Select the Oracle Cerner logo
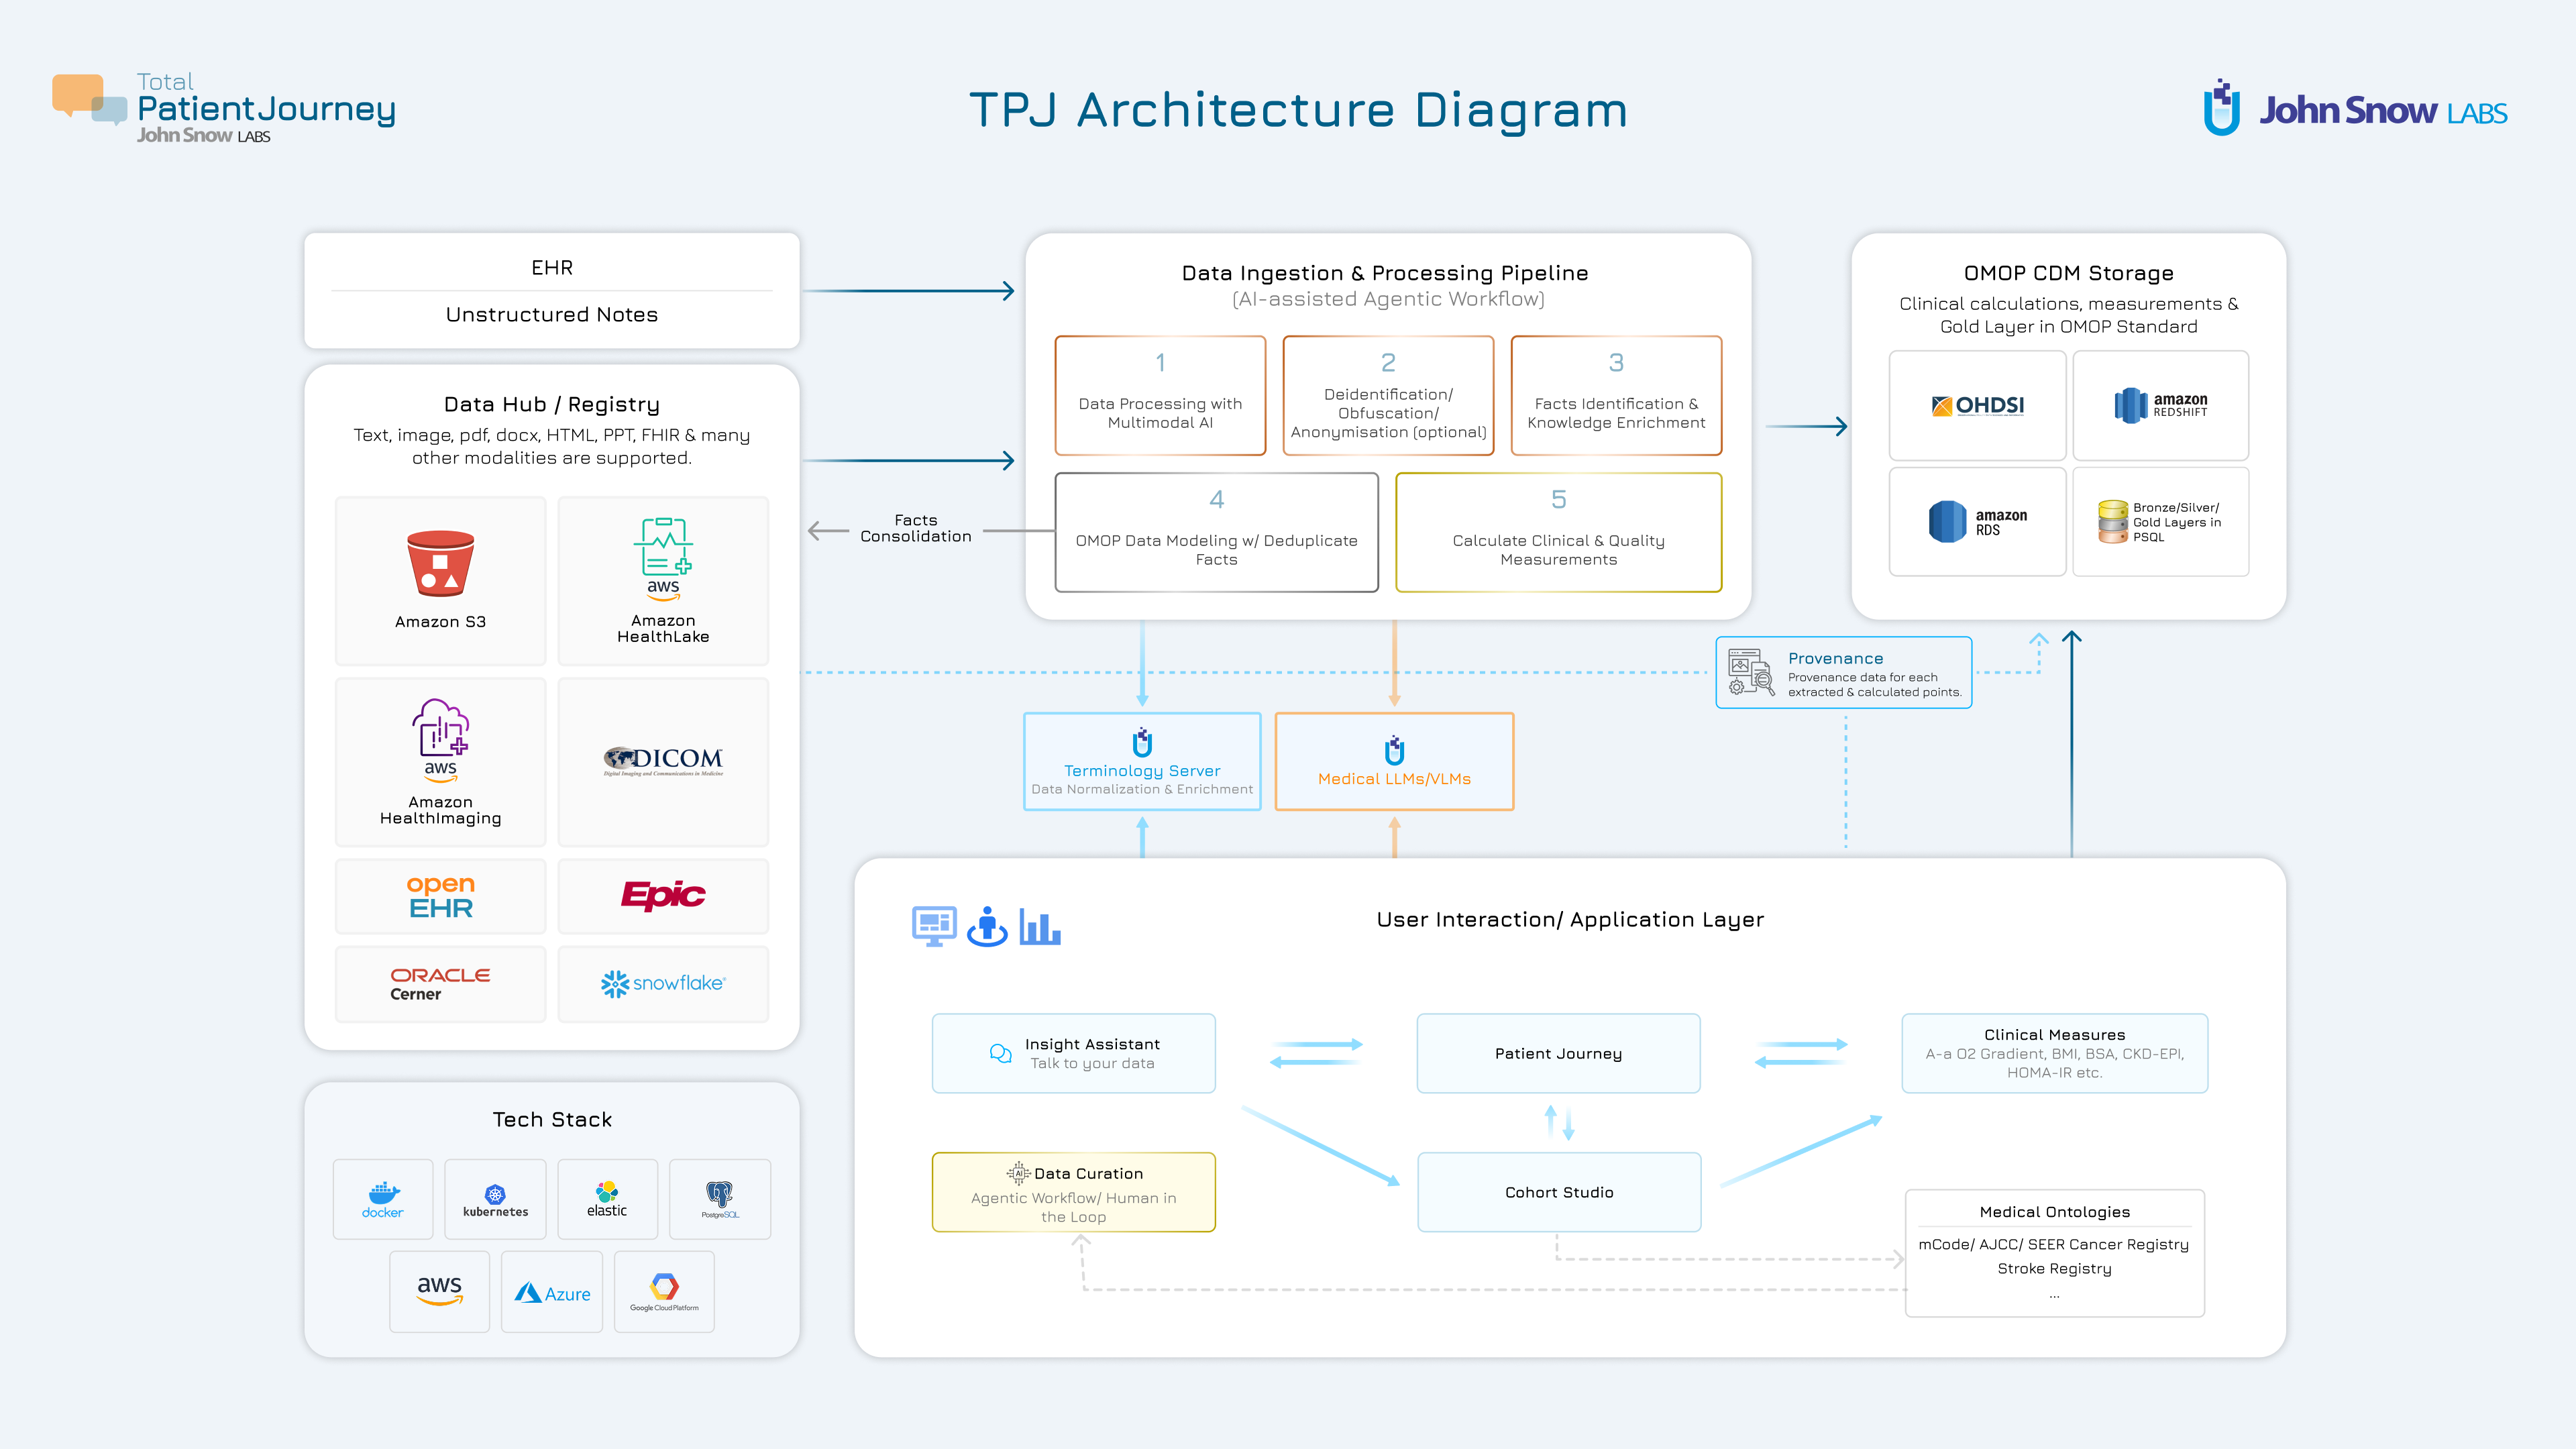Image resolution: width=2576 pixels, height=1449 pixels. click(440, 983)
